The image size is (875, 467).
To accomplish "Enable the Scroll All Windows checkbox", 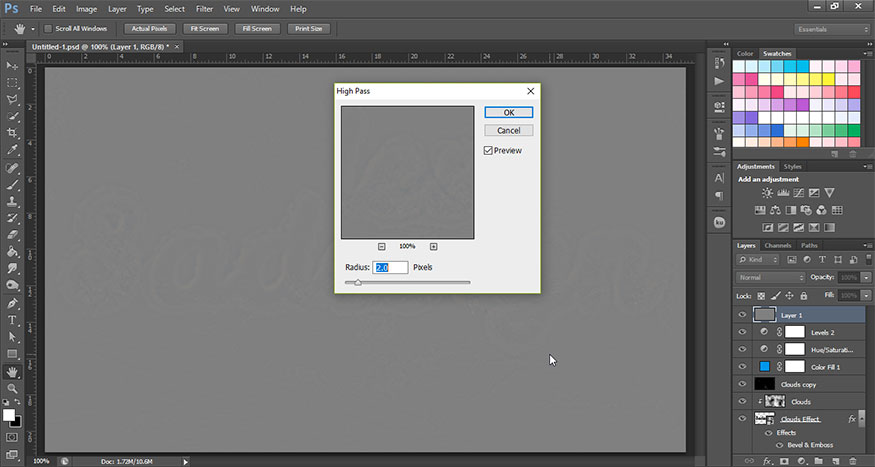I will (x=49, y=28).
